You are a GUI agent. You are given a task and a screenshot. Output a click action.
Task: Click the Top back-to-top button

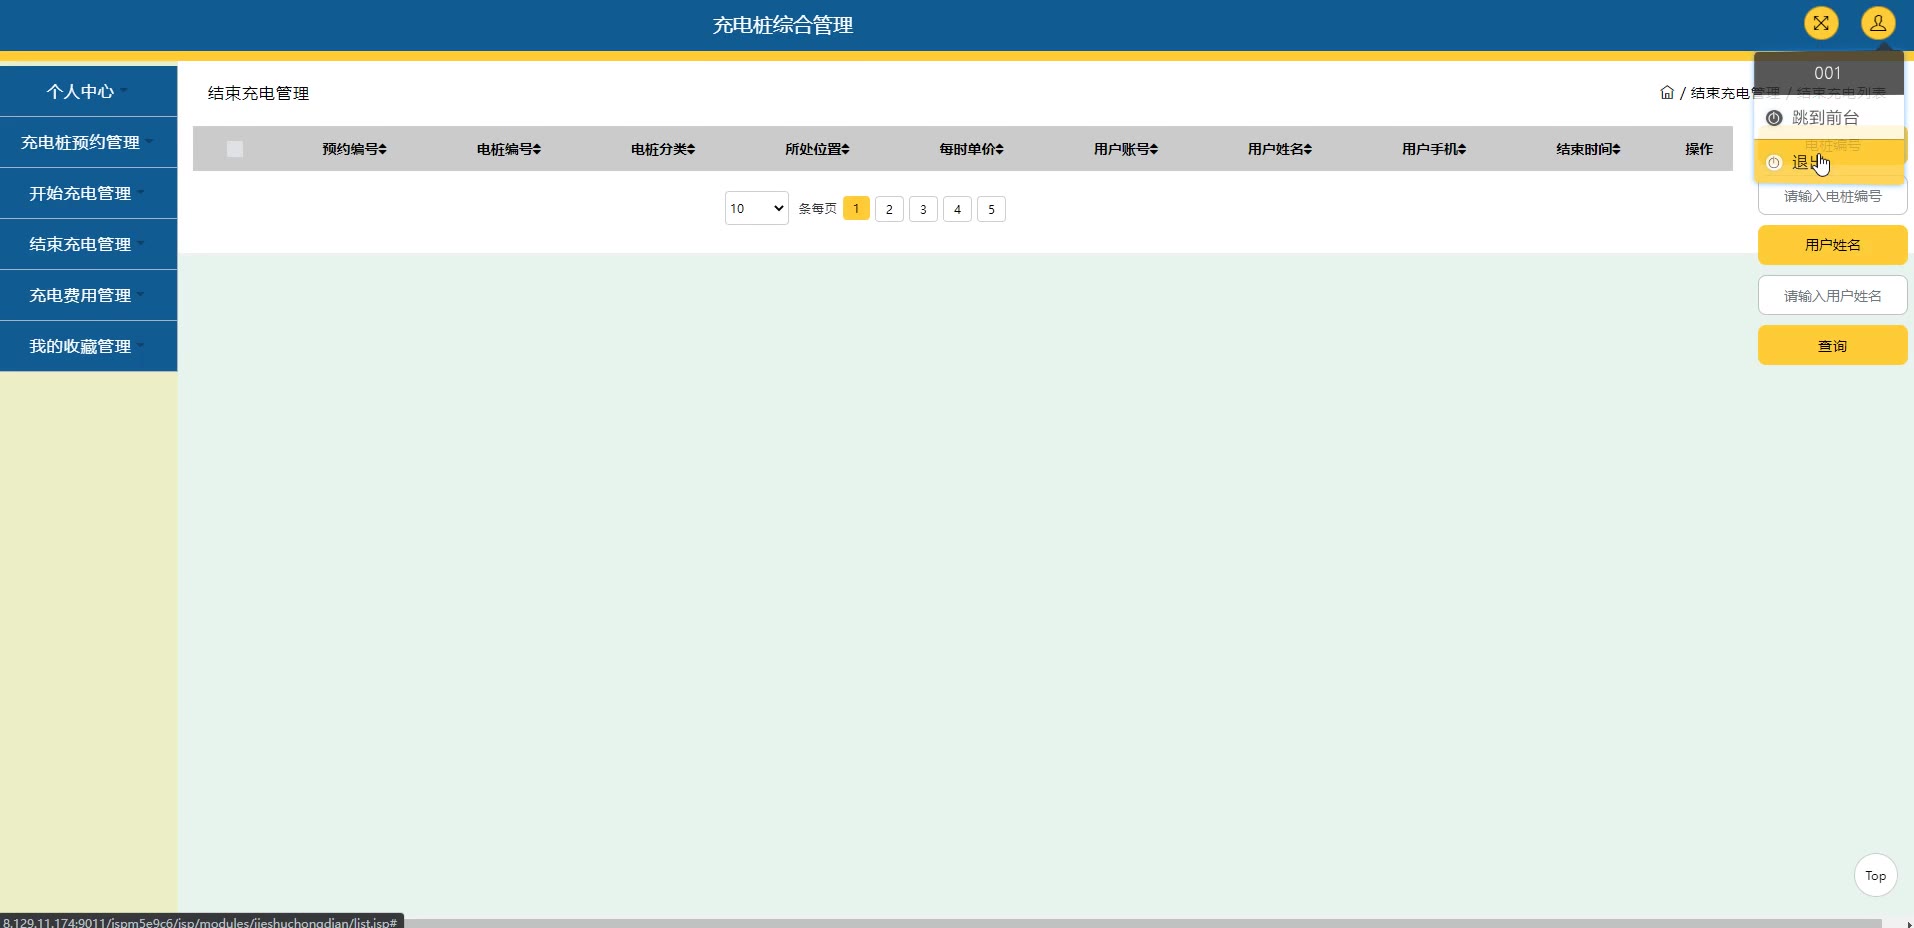1875,876
